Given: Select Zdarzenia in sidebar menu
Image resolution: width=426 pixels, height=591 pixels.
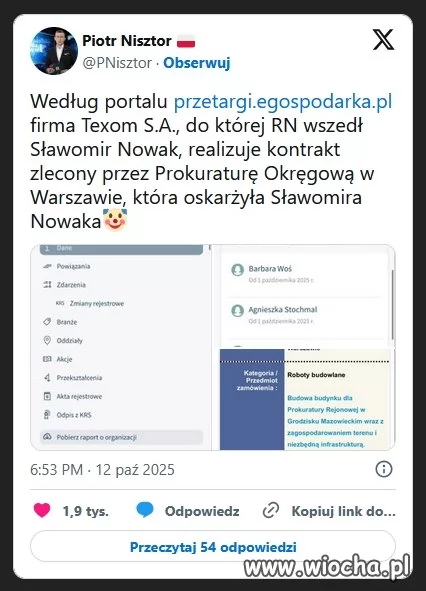Looking at the screenshot, I should [71, 285].
